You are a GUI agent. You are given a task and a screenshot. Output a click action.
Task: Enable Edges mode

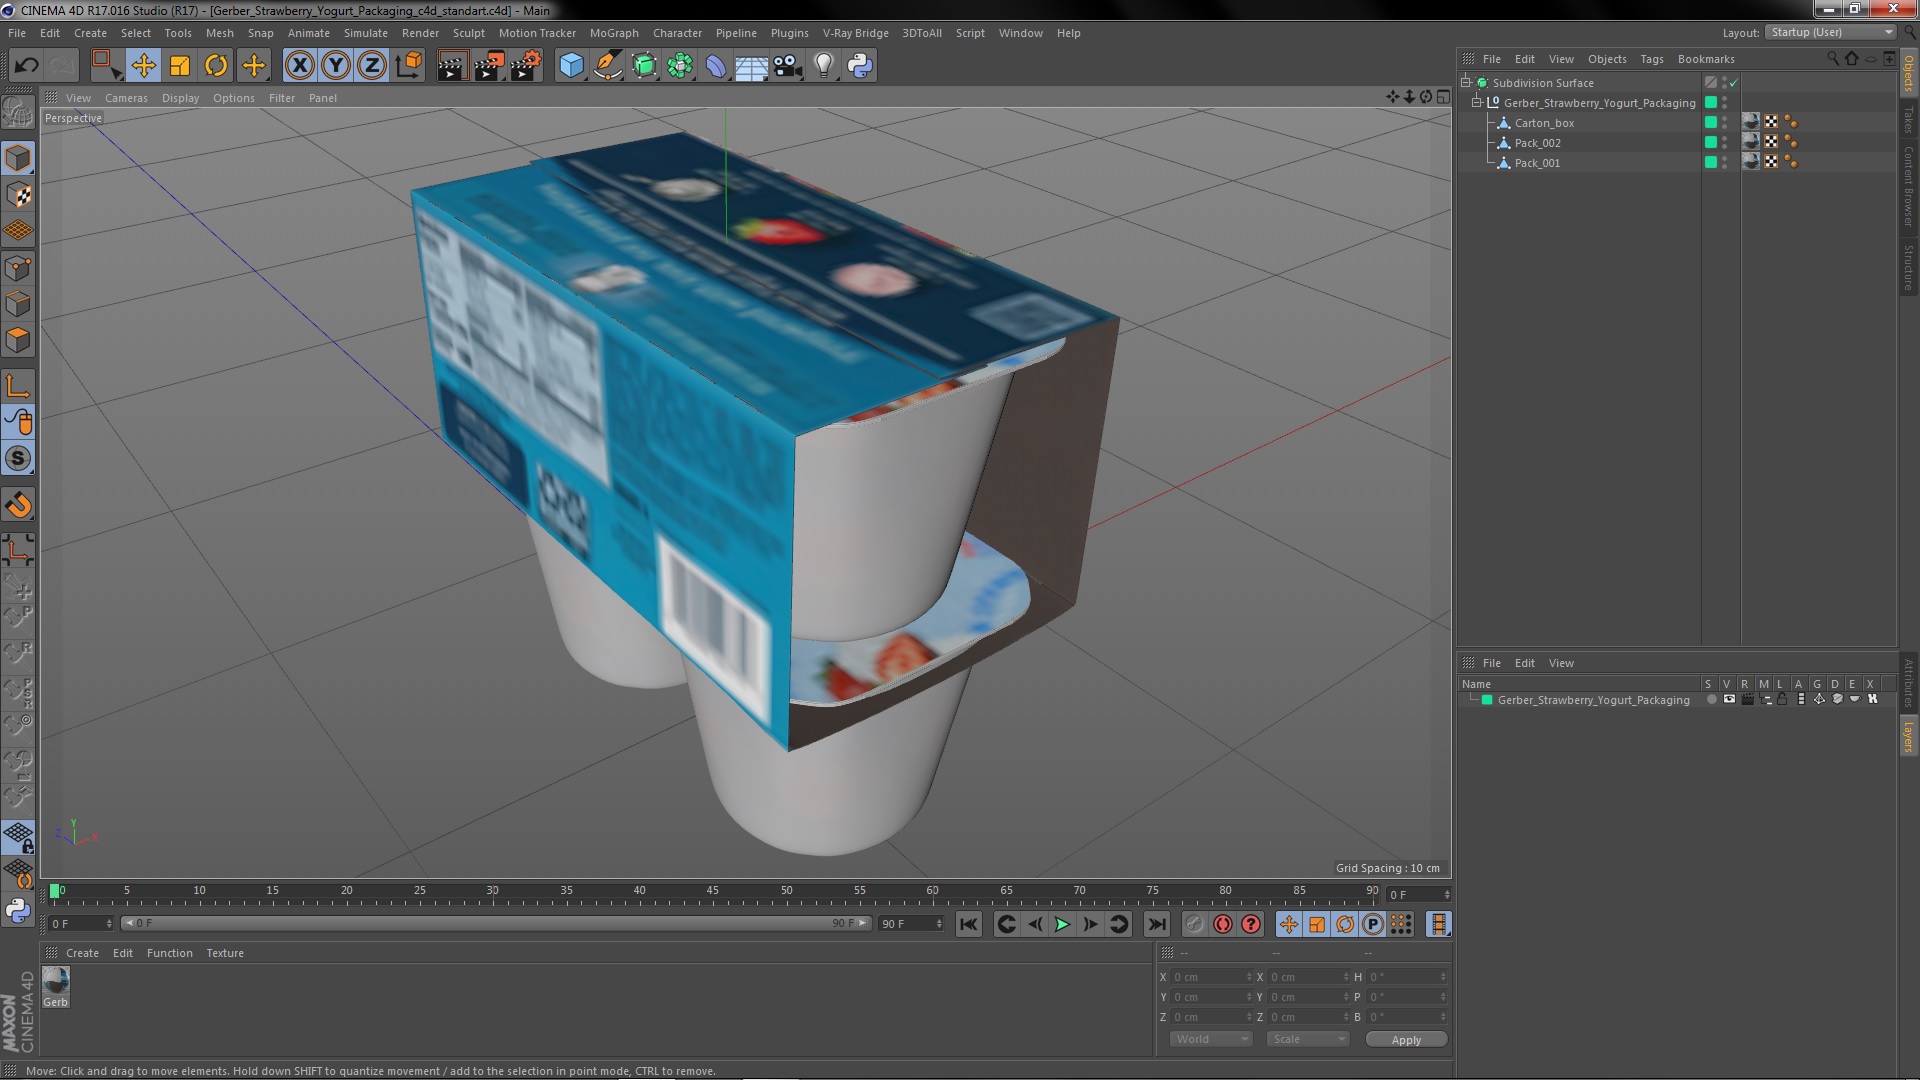18,304
